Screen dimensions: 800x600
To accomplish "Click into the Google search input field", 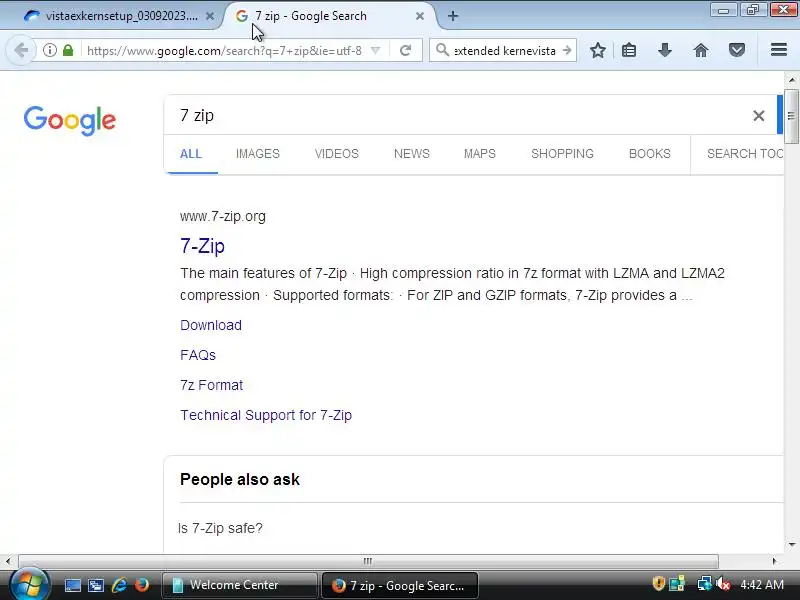I will [459, 116].
